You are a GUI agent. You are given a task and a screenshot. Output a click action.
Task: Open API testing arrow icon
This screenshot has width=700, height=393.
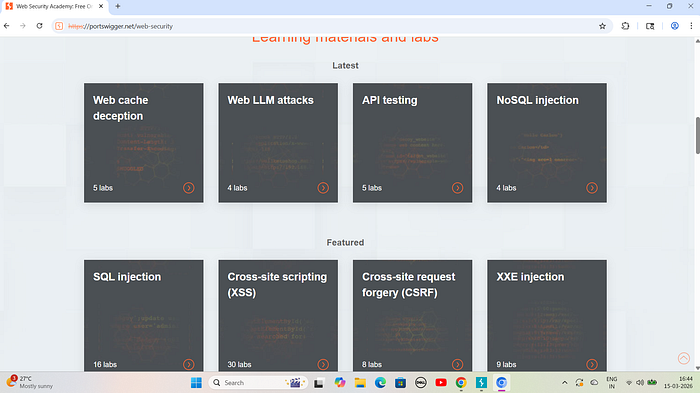tap(457, 188)
